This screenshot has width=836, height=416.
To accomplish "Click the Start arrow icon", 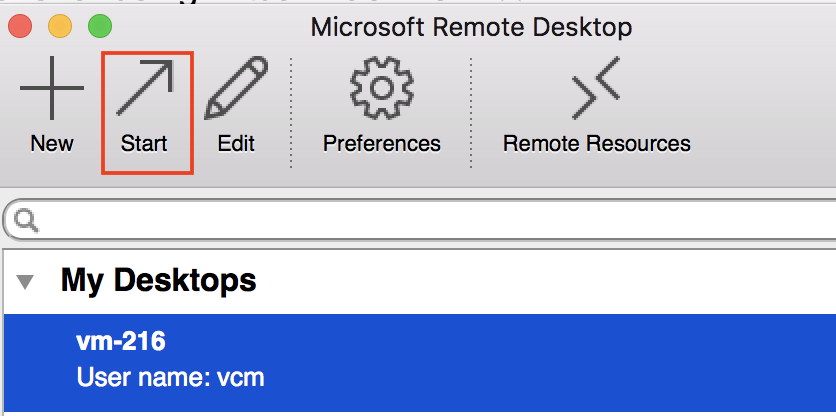I will coord(146,87).
